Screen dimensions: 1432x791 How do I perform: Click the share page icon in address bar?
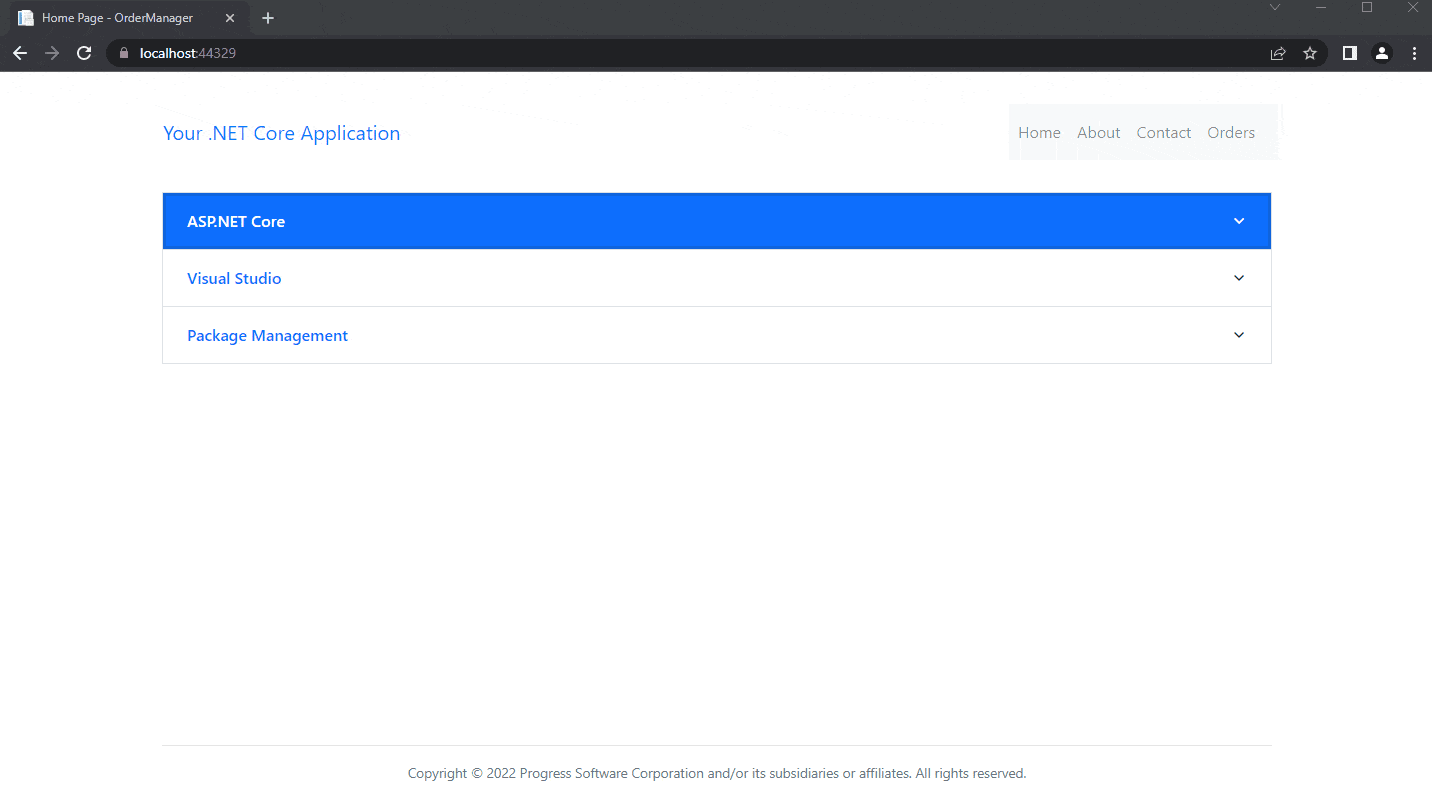(x=1278, y=53)
